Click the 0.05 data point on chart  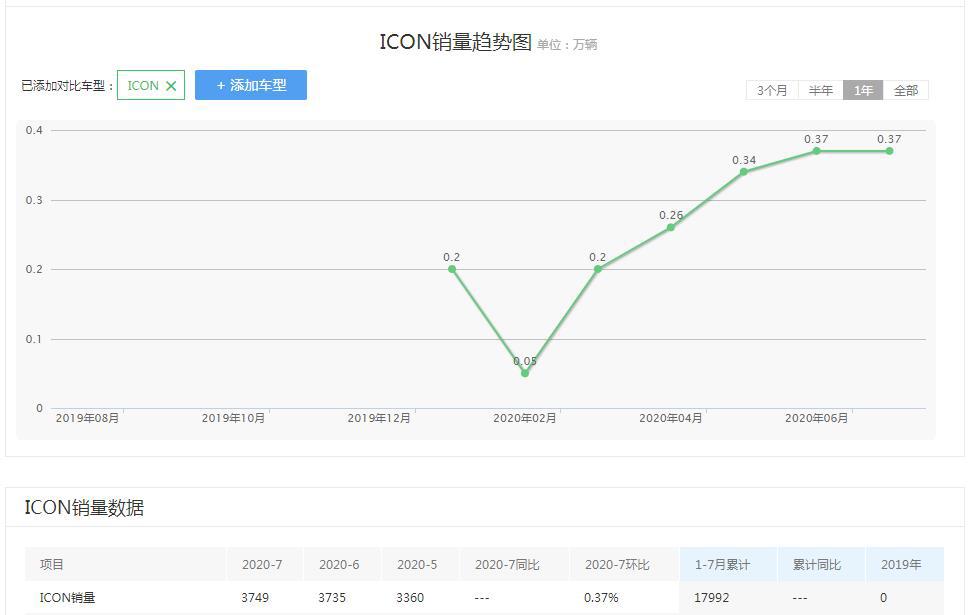pos(525,373)
